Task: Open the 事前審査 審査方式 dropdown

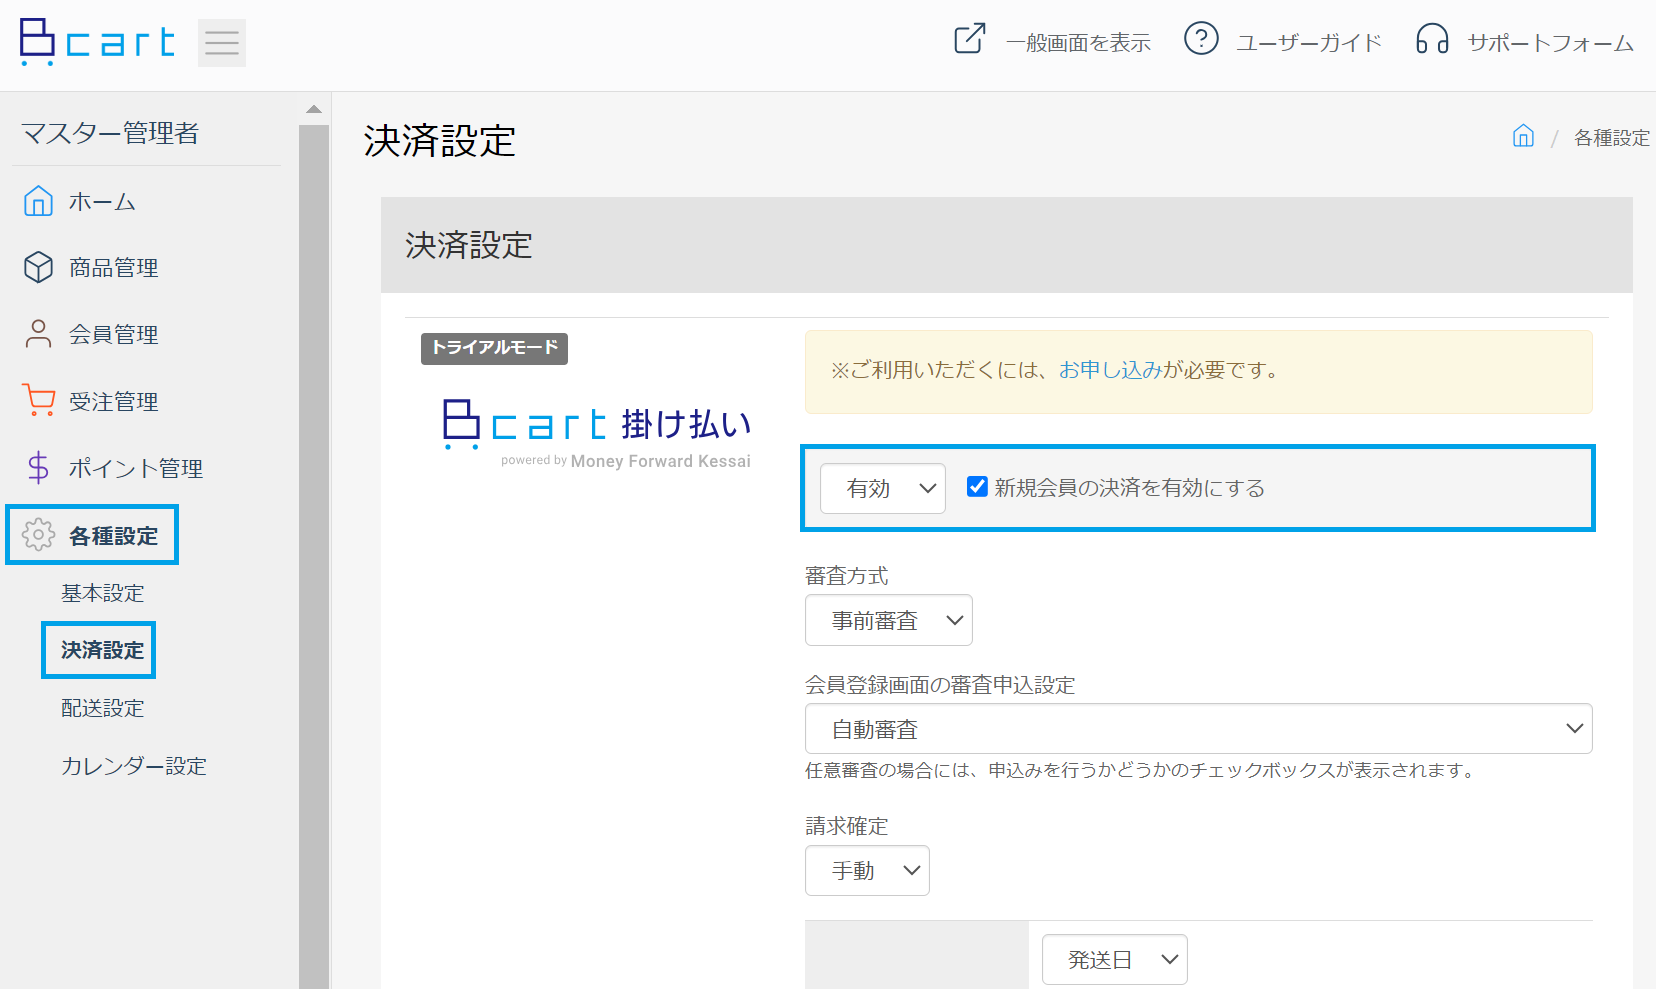Action: click(889, 620)
